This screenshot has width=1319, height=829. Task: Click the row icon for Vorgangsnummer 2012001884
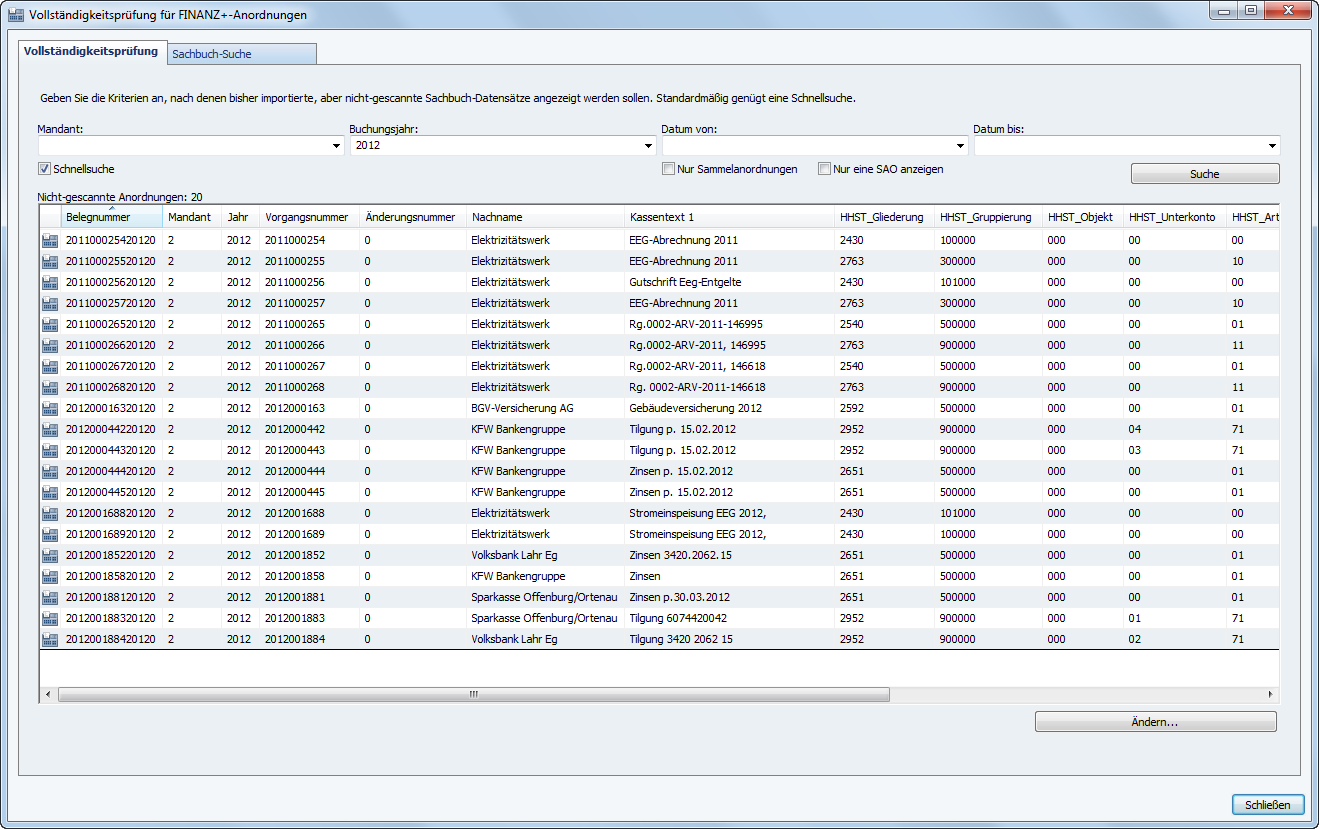[50, 639]
